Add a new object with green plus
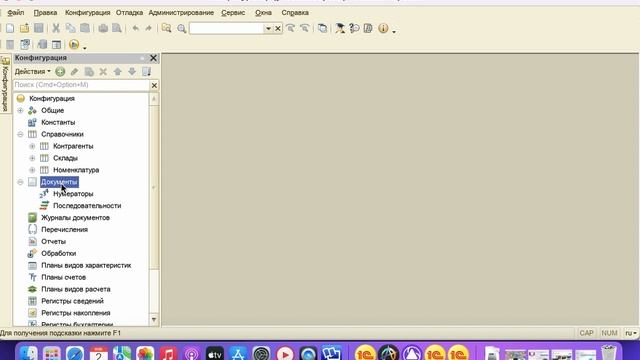This screenshot has height=360, width=640. pos(60,72)
